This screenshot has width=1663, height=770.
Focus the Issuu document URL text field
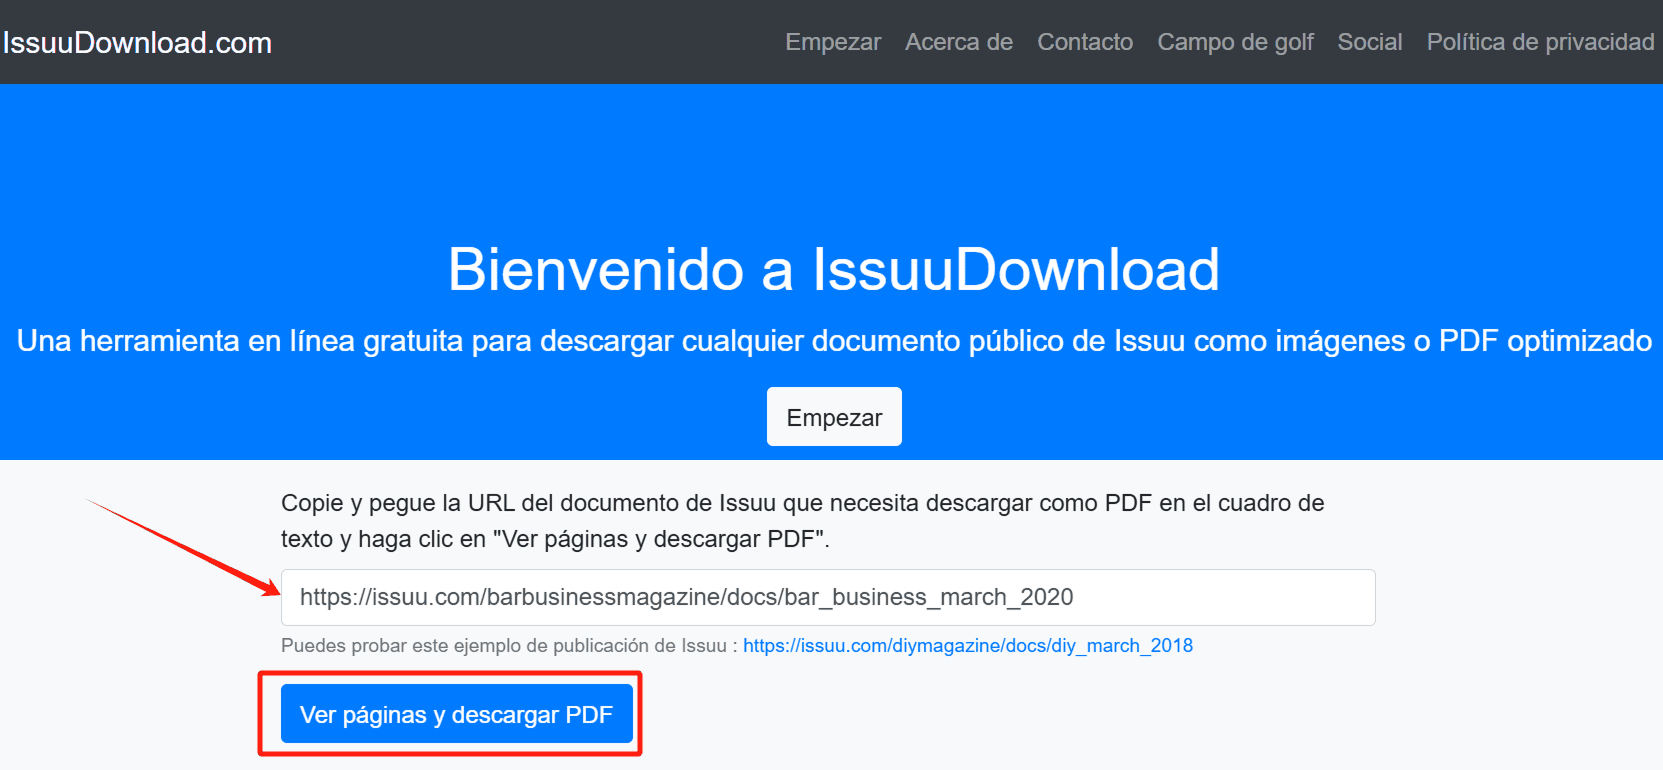coord(828,597)
